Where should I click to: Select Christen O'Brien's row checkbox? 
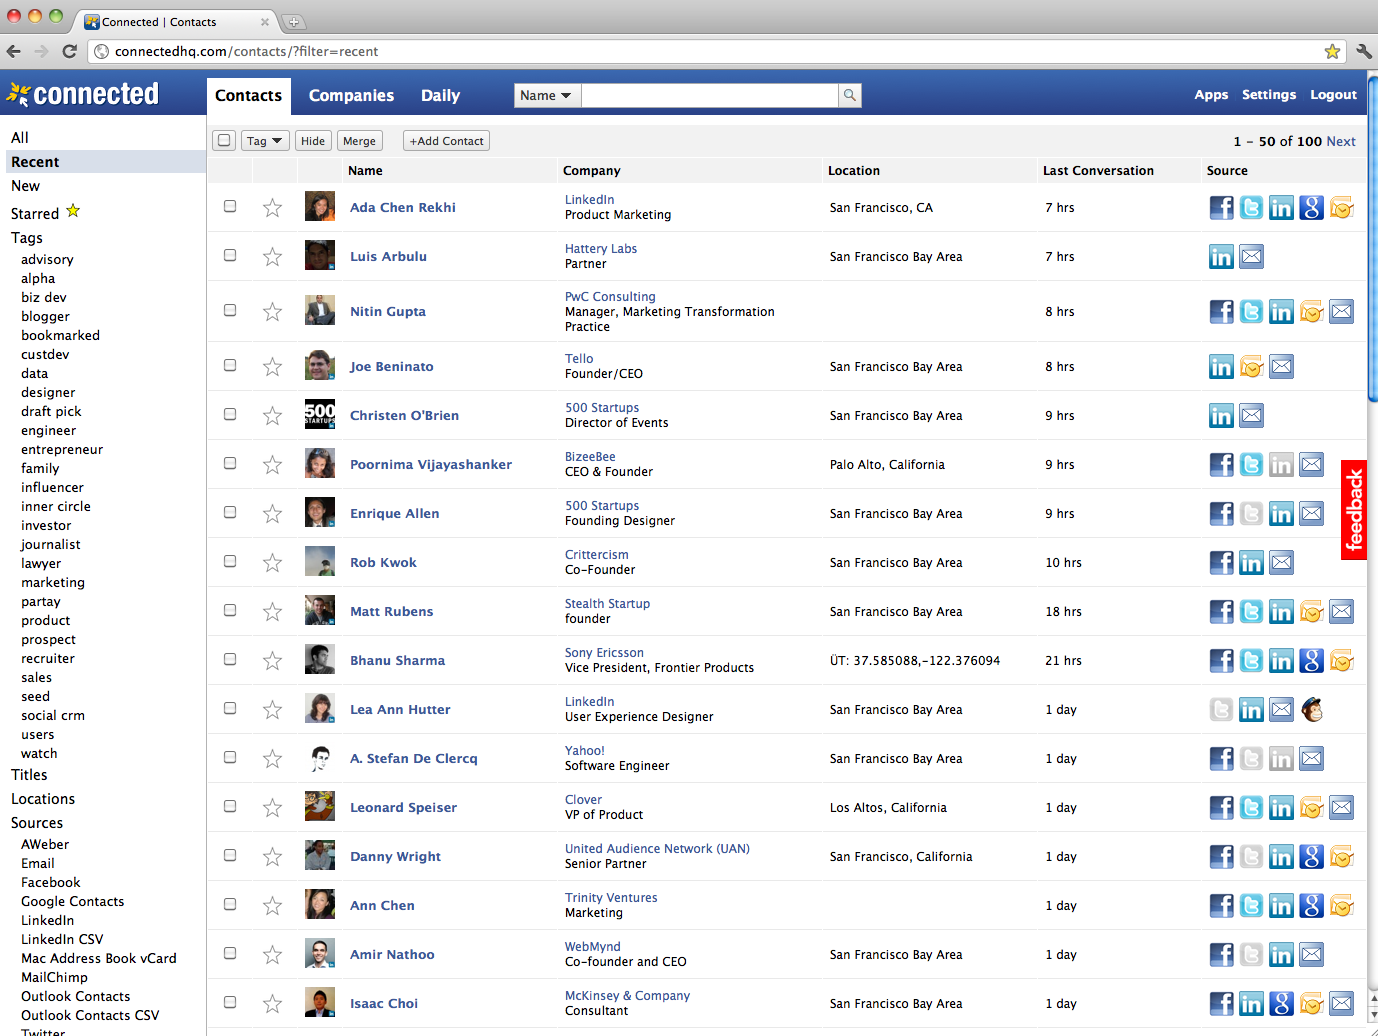tap(230, 414)
